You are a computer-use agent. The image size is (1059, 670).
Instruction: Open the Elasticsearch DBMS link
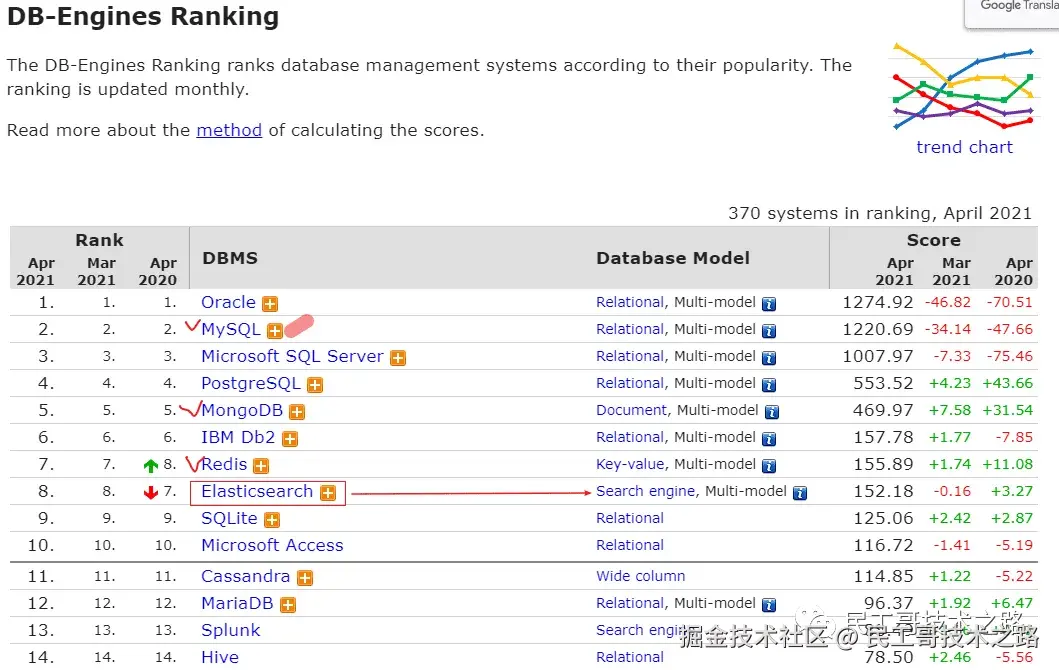pos(257,491)
